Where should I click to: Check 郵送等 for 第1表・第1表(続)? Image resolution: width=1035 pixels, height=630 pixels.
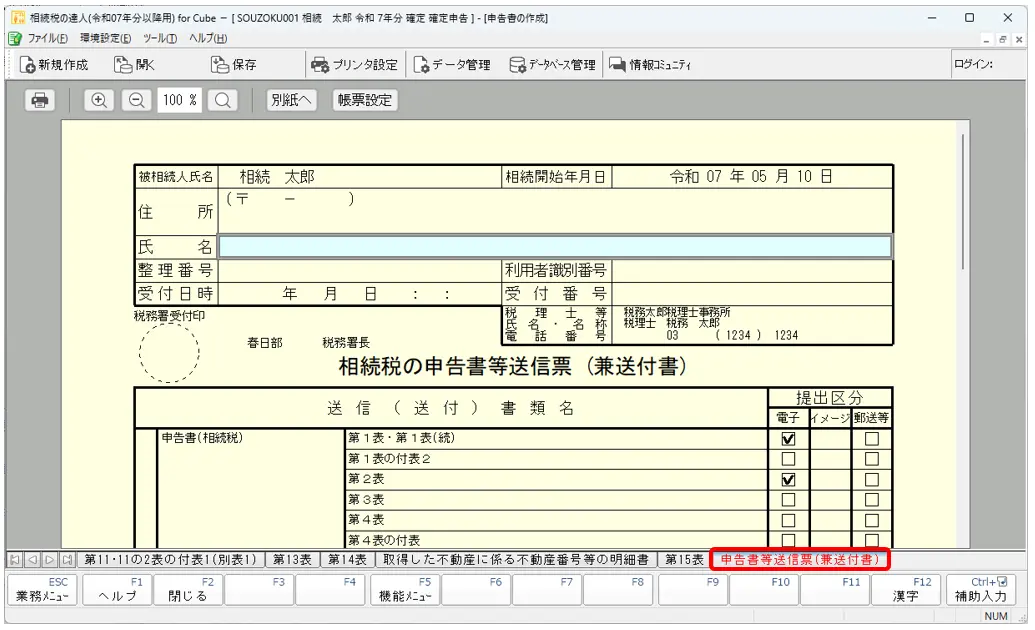(x=872, y=439)
